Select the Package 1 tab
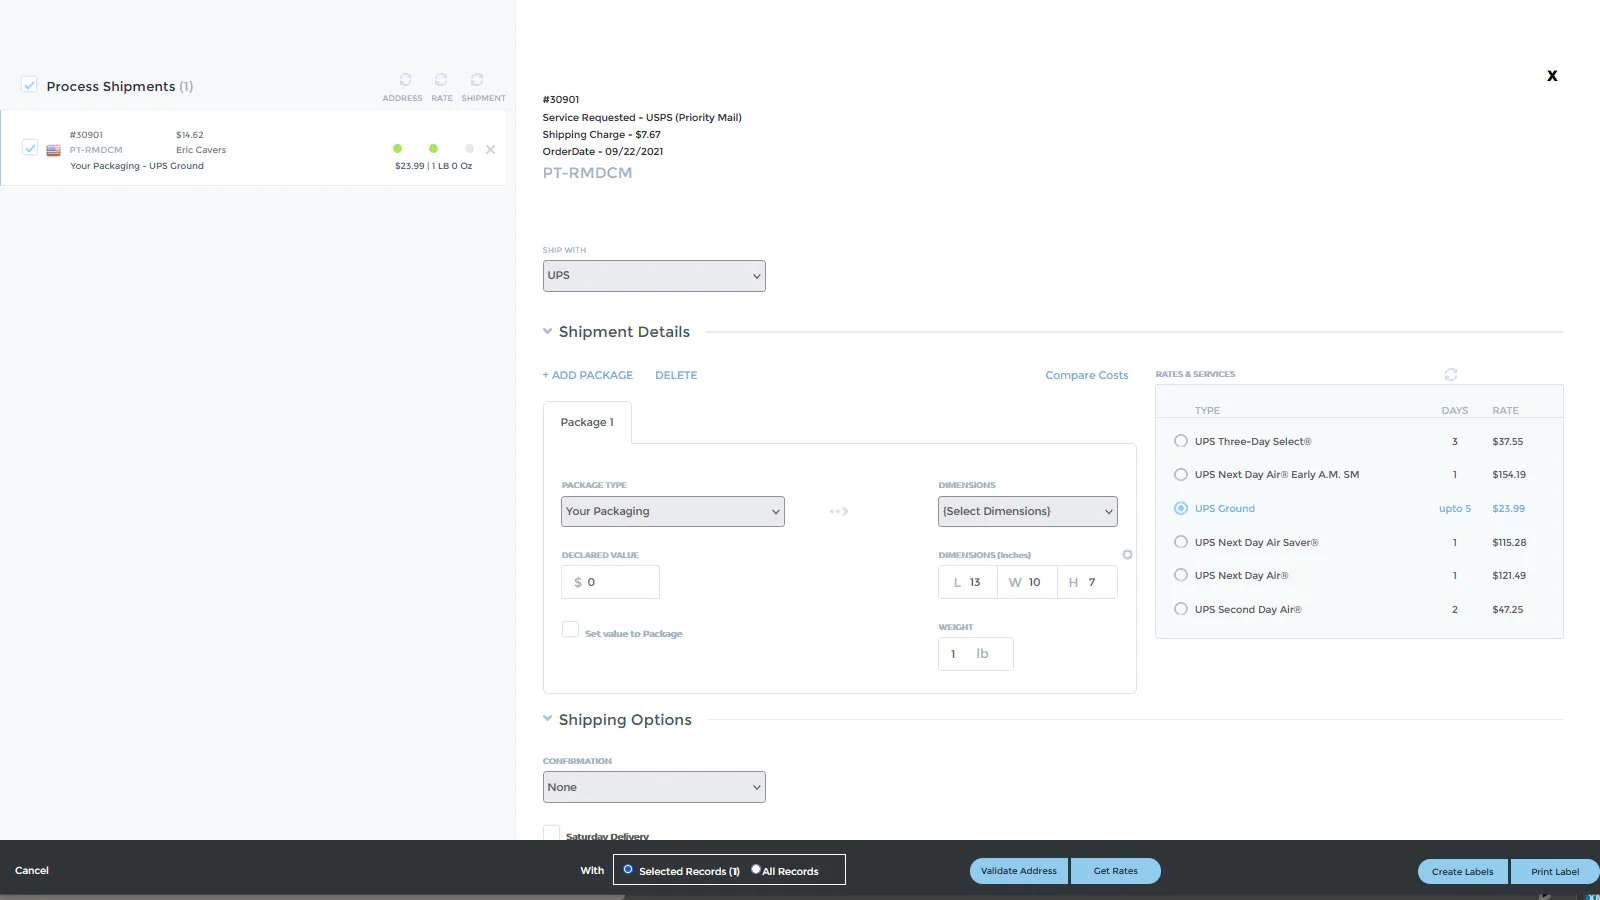1600x900 pixels. 587,423
